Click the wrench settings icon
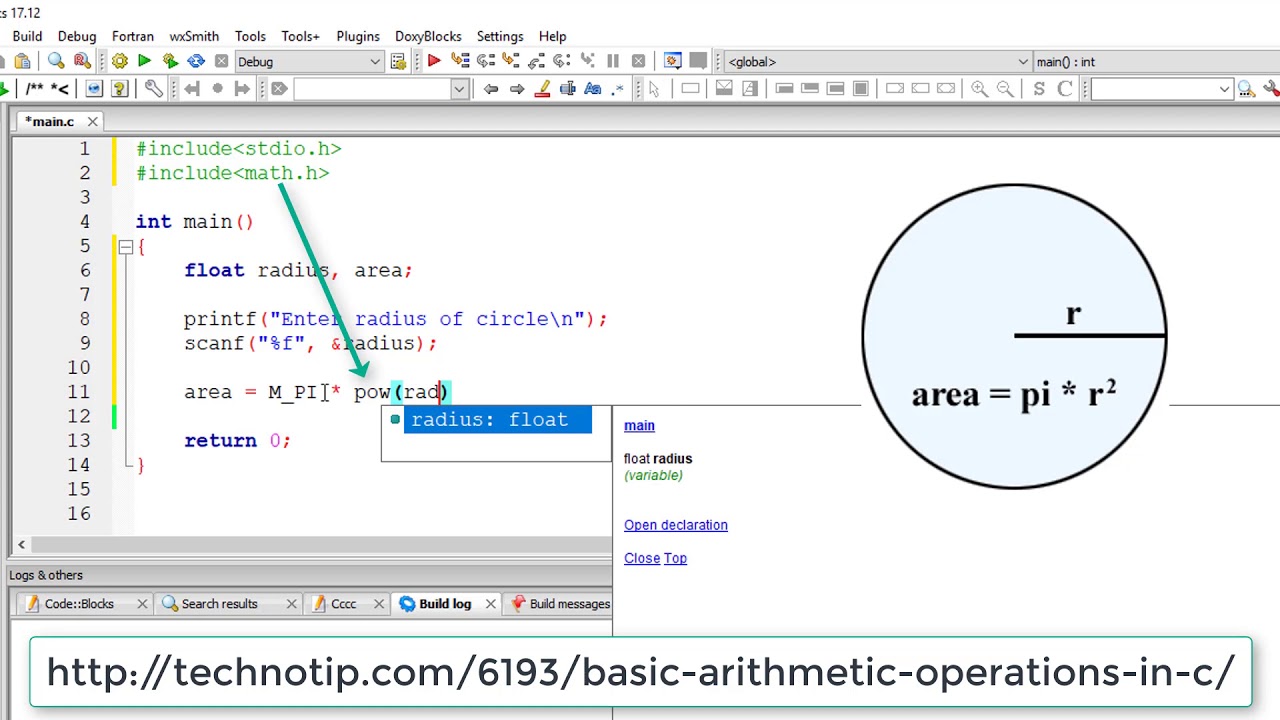 pyautogui.click(x=153, y=89)
